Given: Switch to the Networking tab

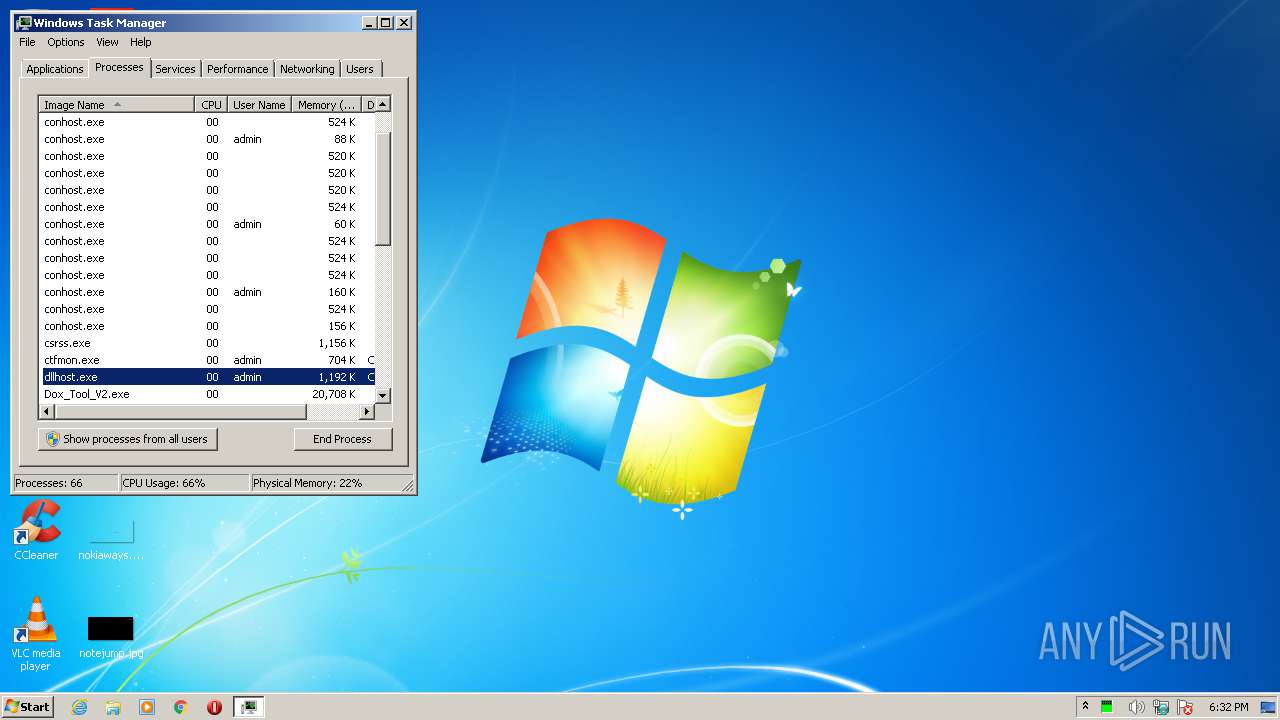Looking at the screenshot, I should tap(307, 69).
